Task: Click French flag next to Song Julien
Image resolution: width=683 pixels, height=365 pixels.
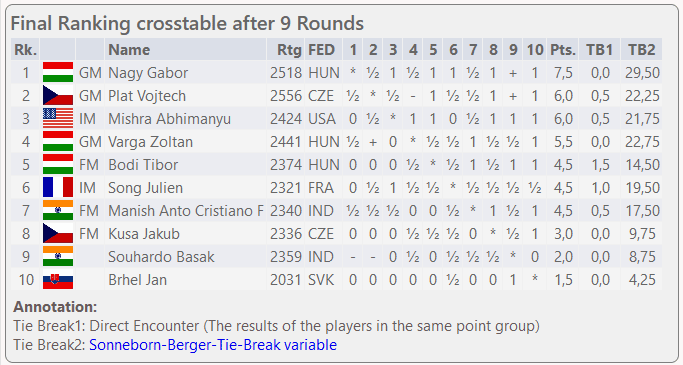Action: tap(58, 187)
